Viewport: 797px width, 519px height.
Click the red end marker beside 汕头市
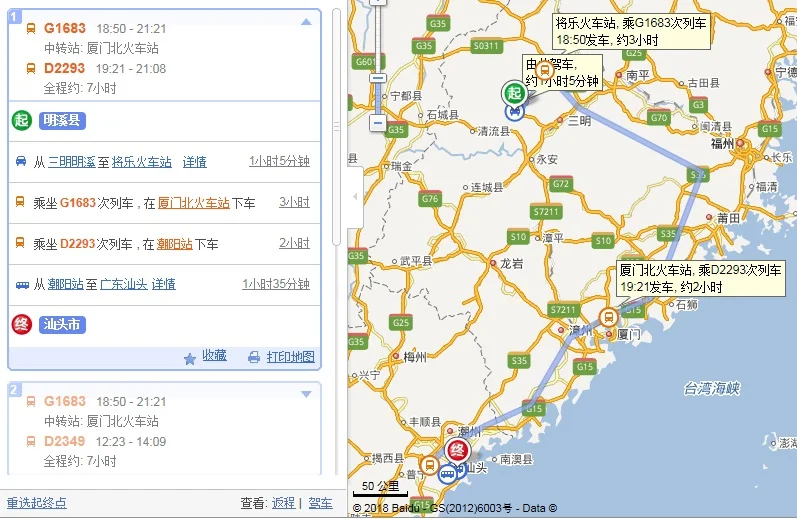21,324
